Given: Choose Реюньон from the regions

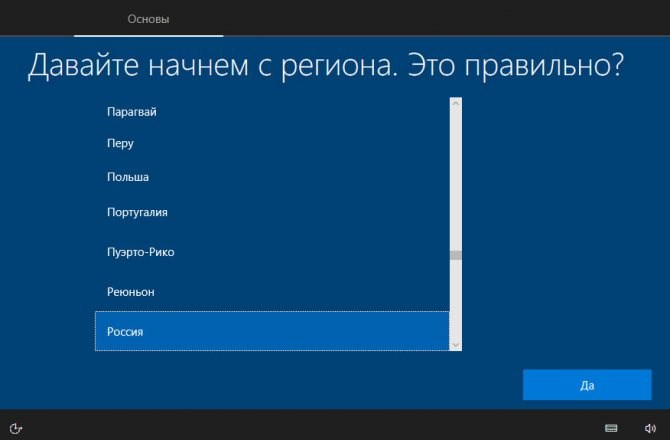Looking at the screenshot, I should click(272, 292).
